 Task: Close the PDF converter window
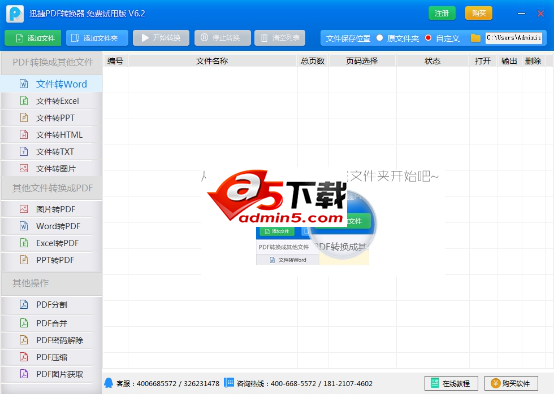[541, 14]
